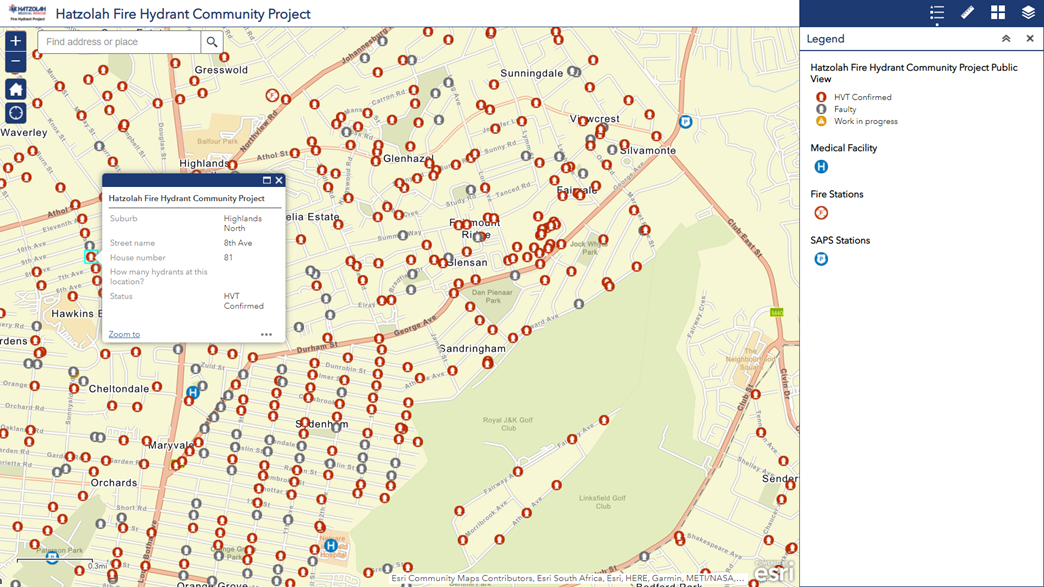Click the Sandringham map label
Viewport: 1044px width, 587px height.
coord(473,348)
